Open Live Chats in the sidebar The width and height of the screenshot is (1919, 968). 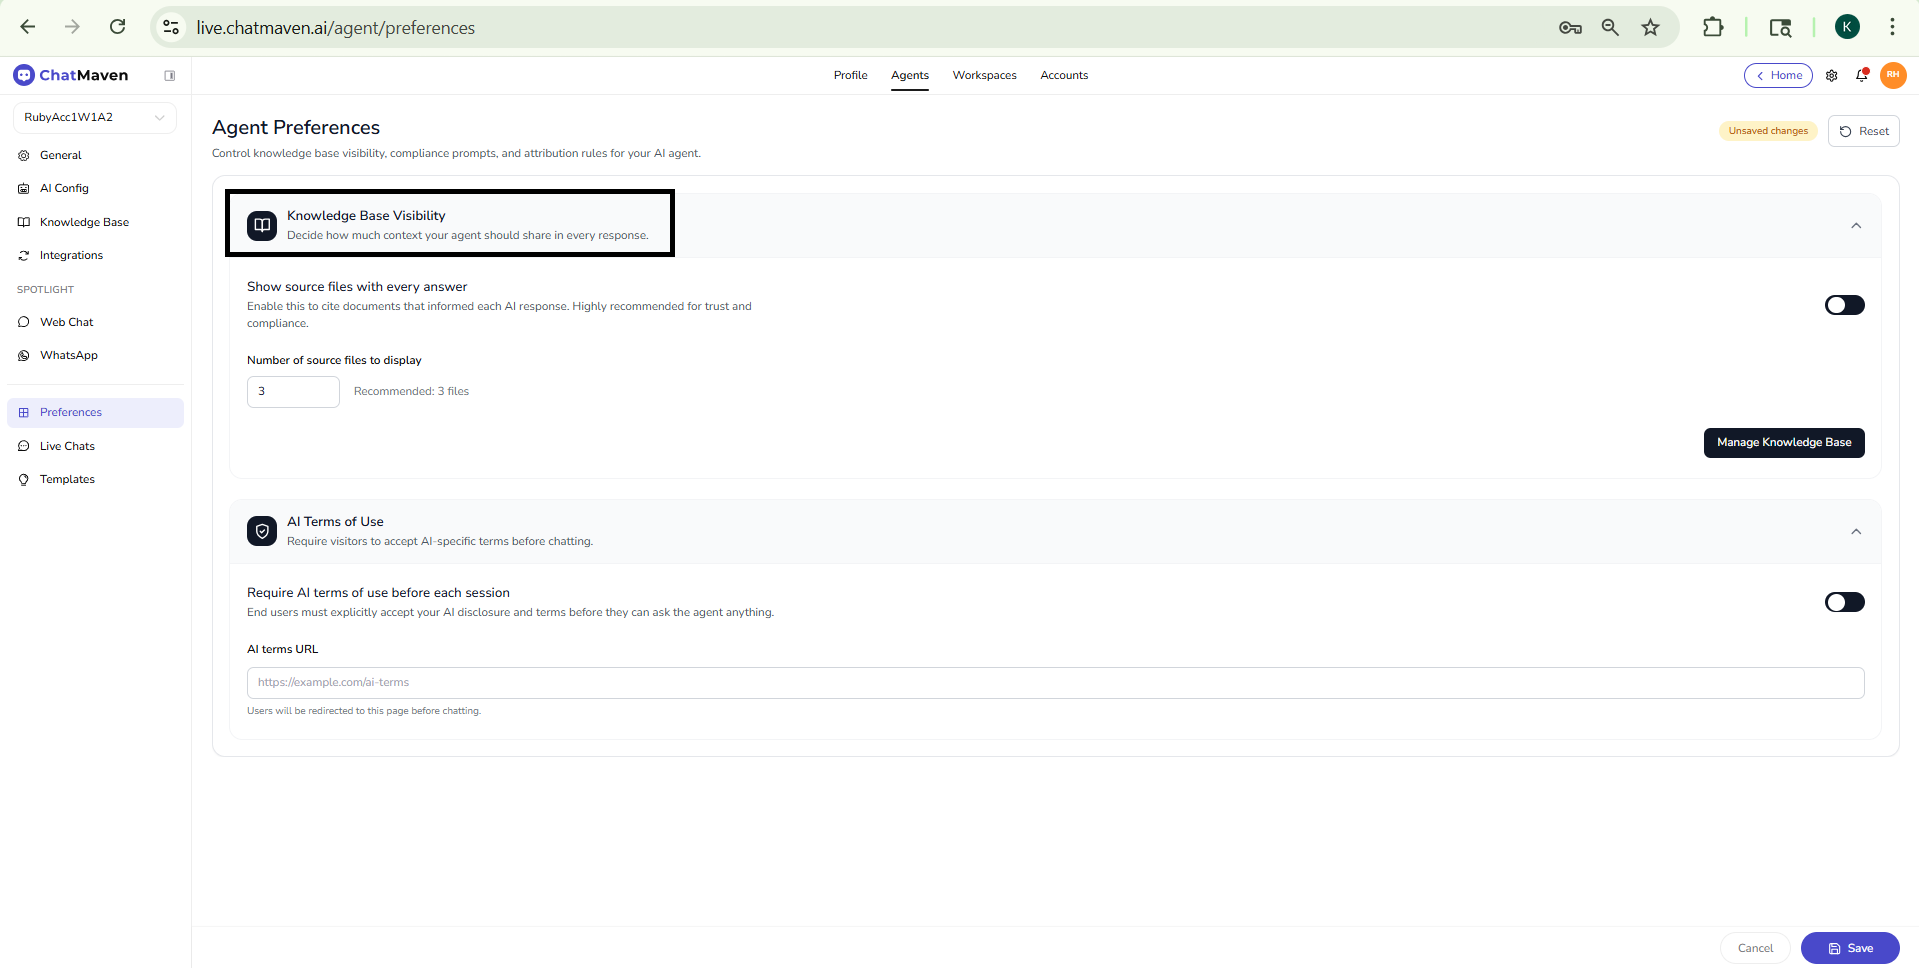pyautogui.click(x=67, y=446)
